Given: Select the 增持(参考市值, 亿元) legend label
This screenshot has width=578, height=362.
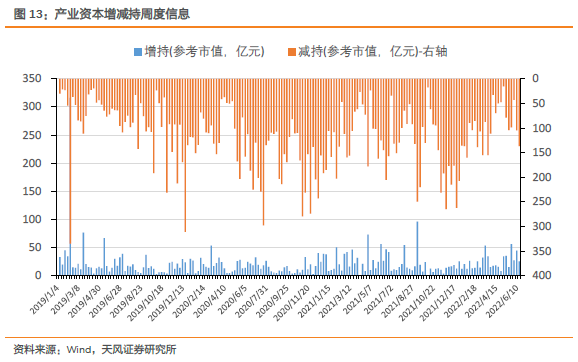Looking at the screenshot, I should [205, 51].
